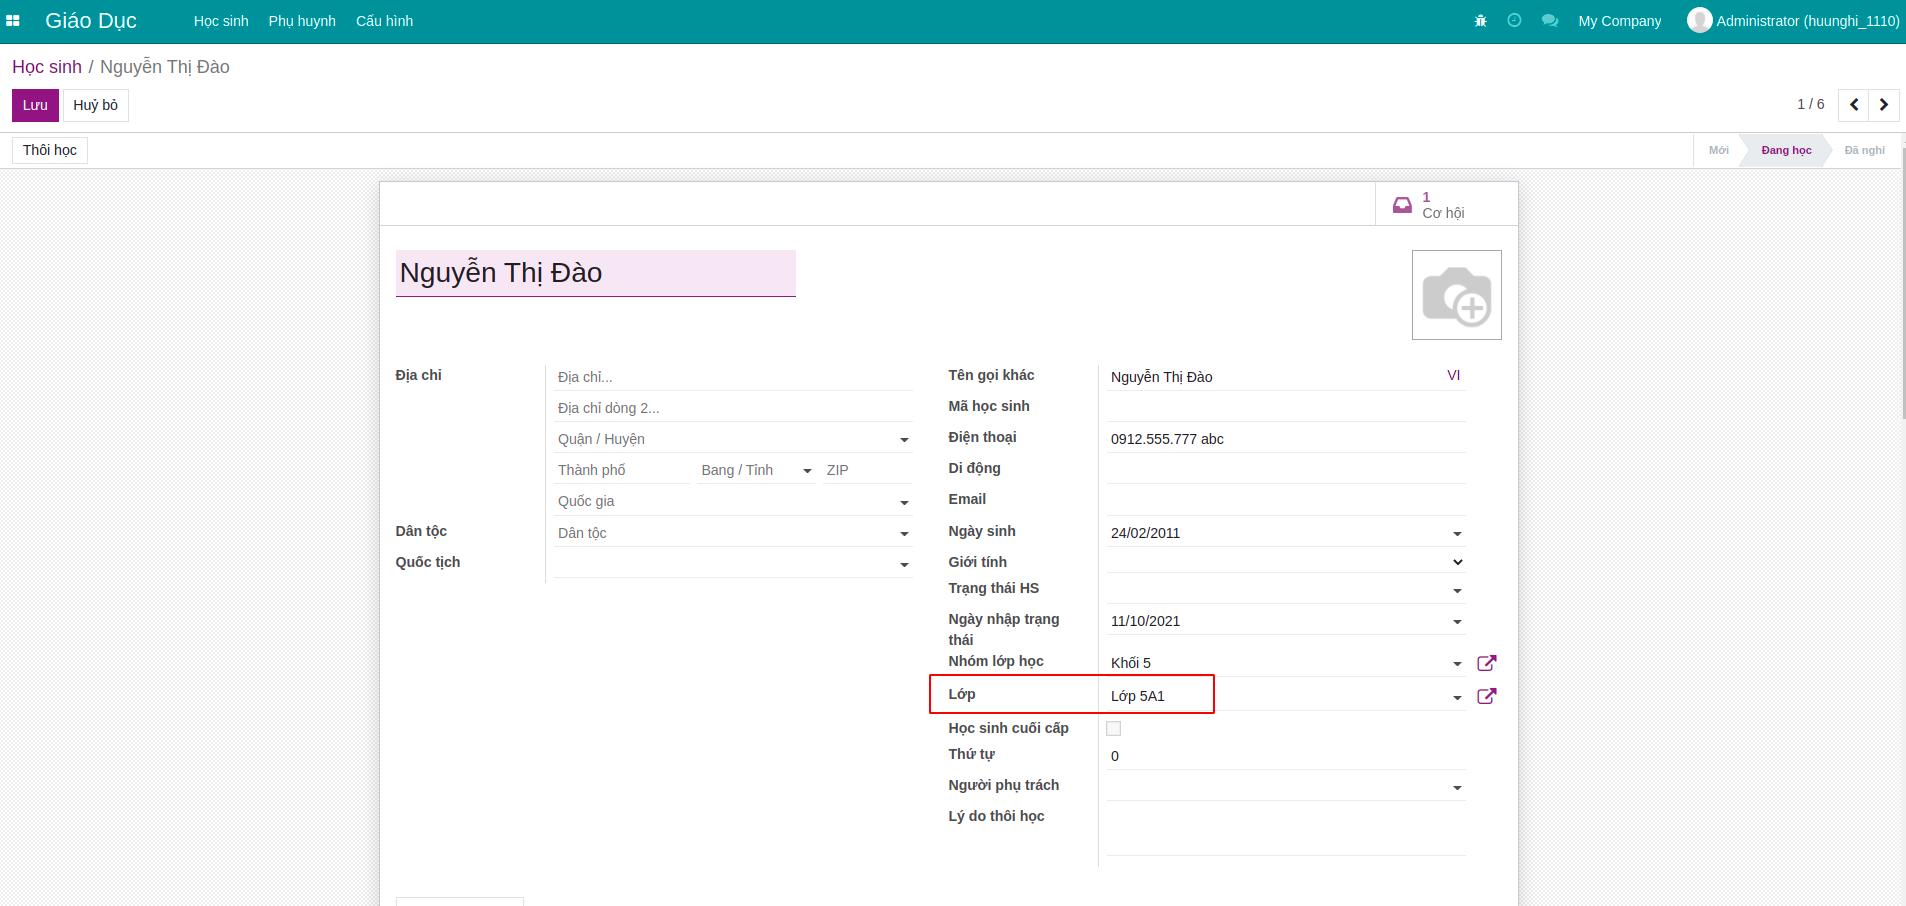Open the Dân tộc dropdown
Screen dimensions: 1906x906
pyautogui.click(x=732, y=533)
